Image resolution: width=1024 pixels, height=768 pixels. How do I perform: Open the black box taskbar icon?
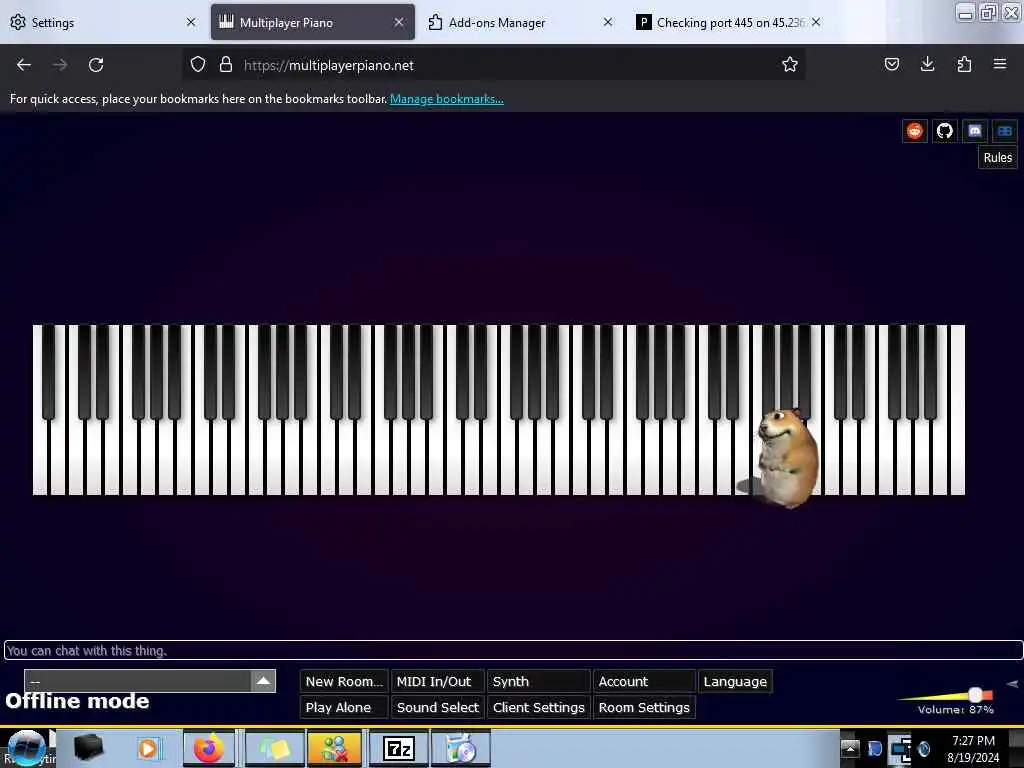[x=88, y=748]
